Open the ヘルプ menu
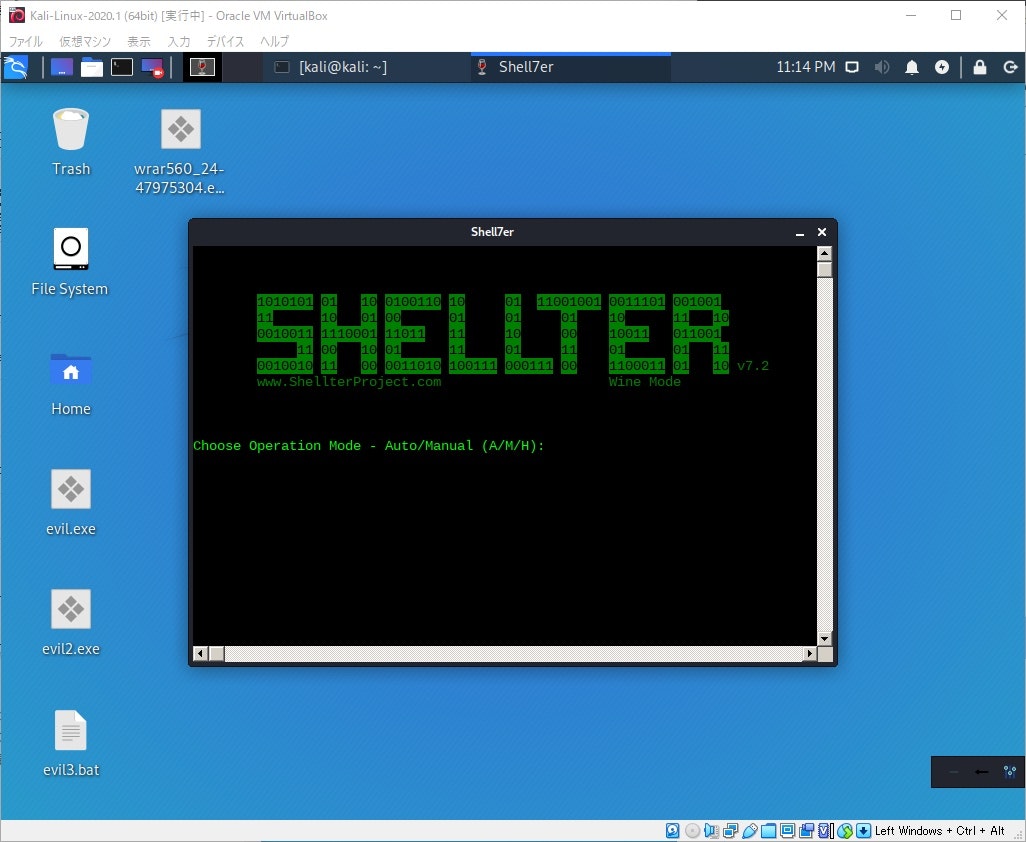1026x842 pixels. tap(274, 41)
